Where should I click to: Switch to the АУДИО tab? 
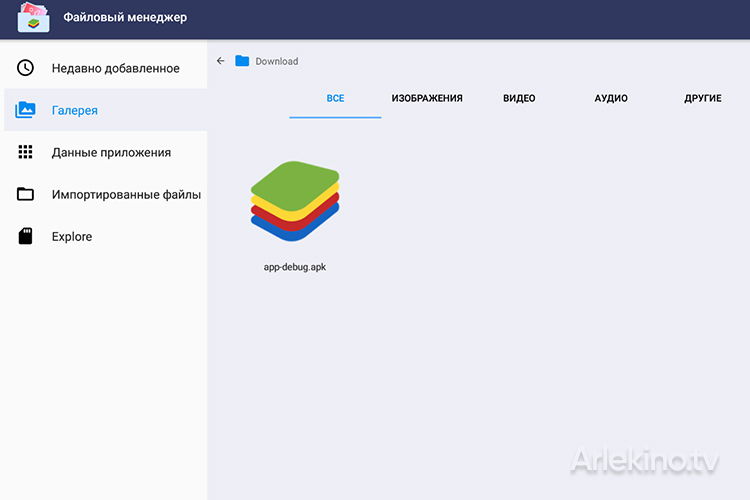pyautogui.click(x=611, y=99)
